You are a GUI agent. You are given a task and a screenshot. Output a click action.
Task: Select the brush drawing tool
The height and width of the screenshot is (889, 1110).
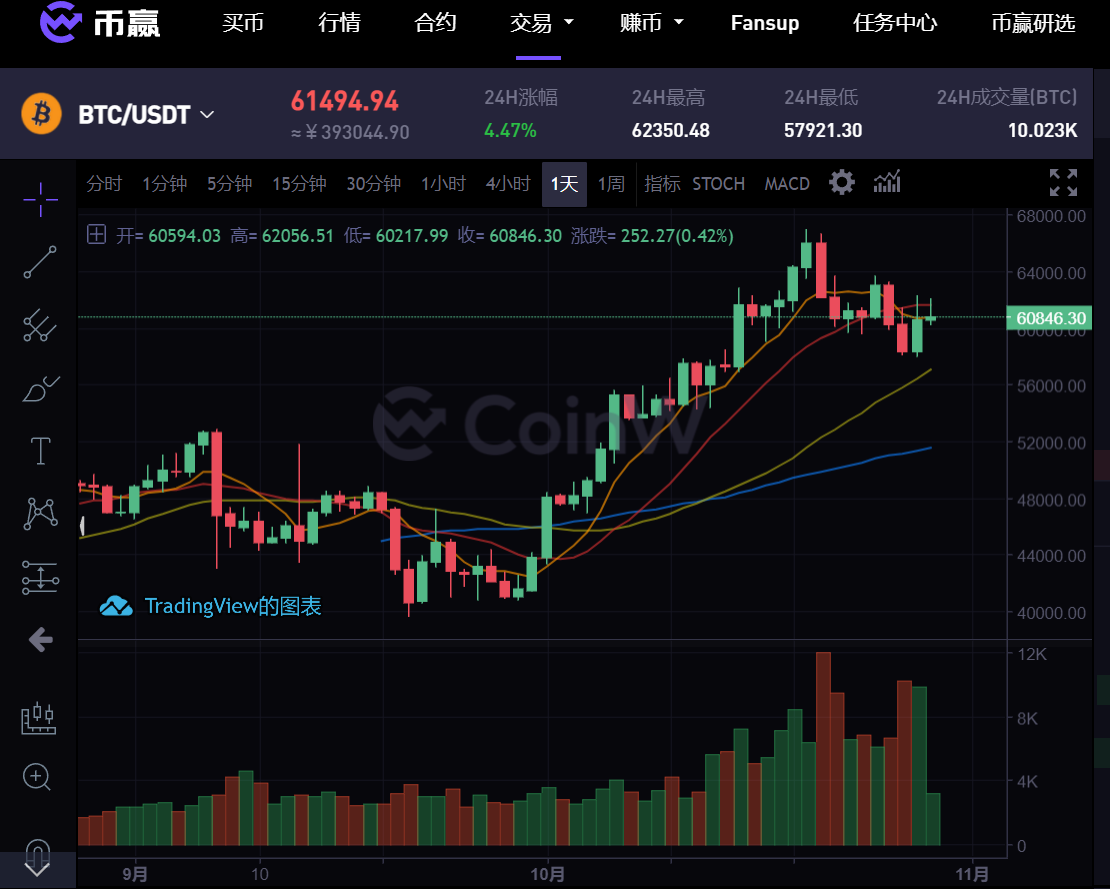click(x=40, y=389)
